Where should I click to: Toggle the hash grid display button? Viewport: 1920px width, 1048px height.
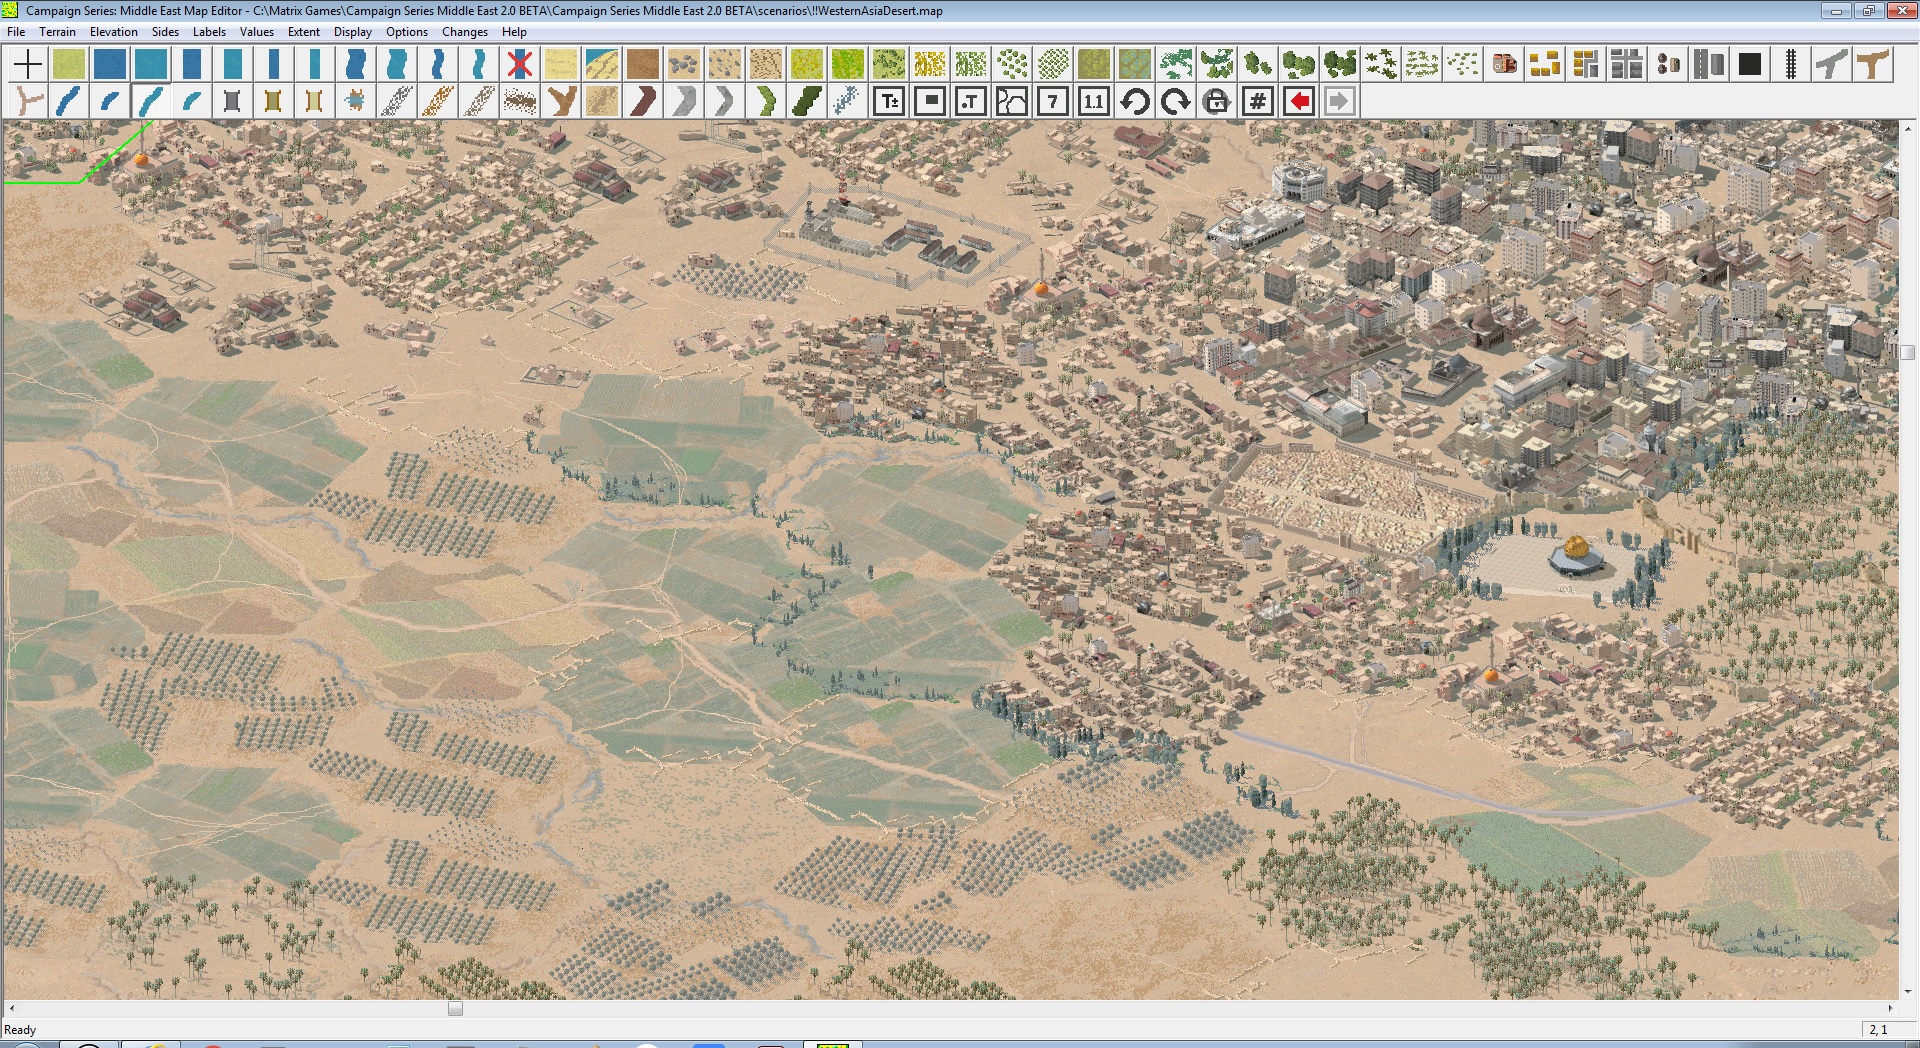coord(1257,101)
